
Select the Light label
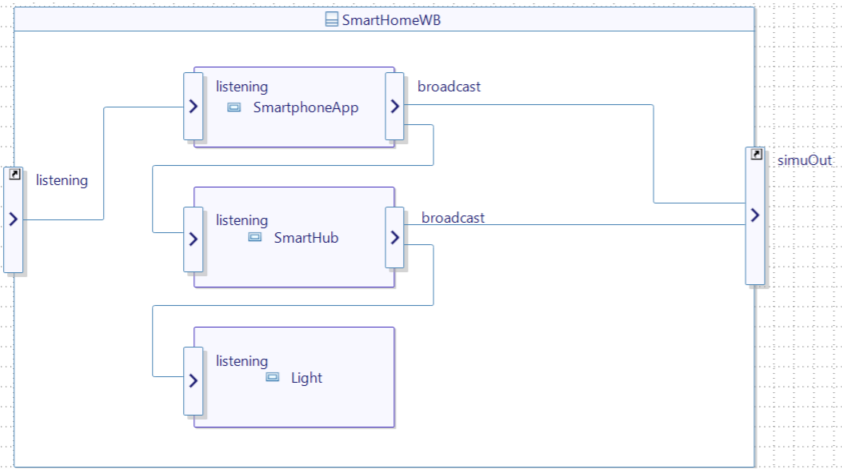pyautogui.click(x=306, y=378)
